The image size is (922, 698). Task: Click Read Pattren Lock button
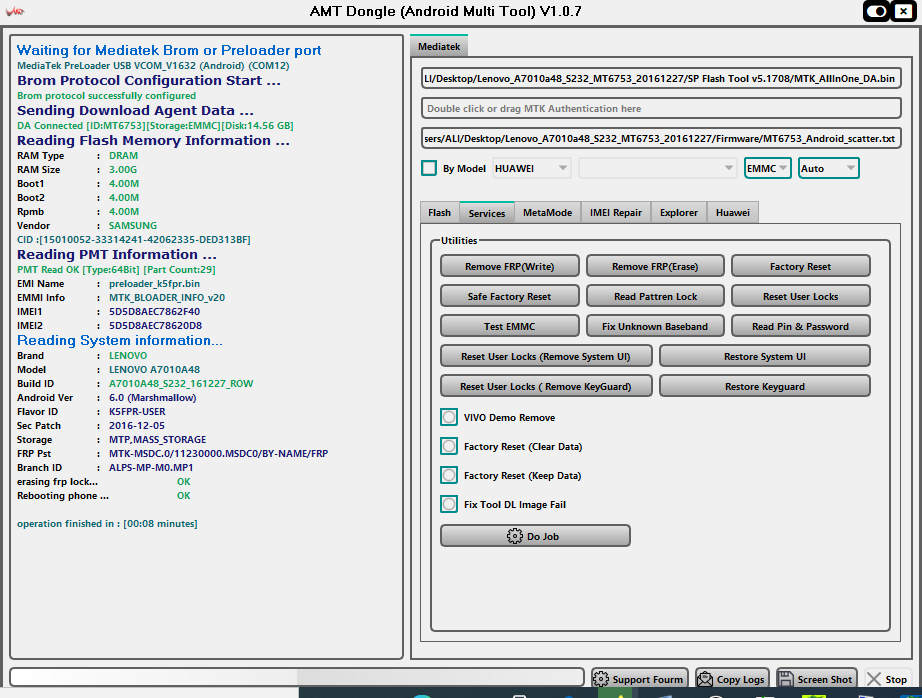(x=655, y=296)
